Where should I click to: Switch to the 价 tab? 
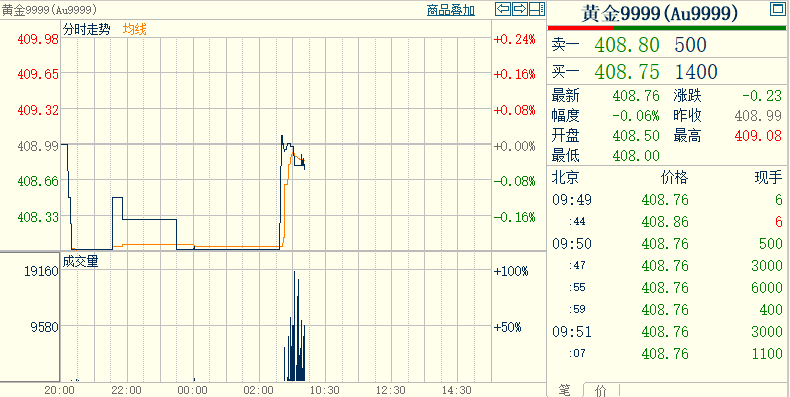(x=601, y=390)
